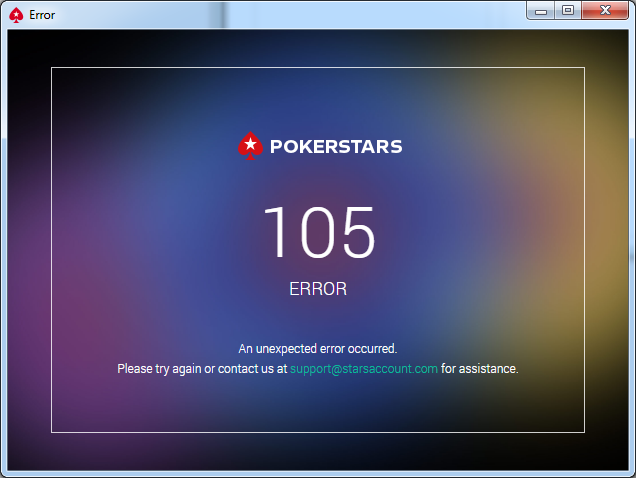Maximize the Error window

568,11
